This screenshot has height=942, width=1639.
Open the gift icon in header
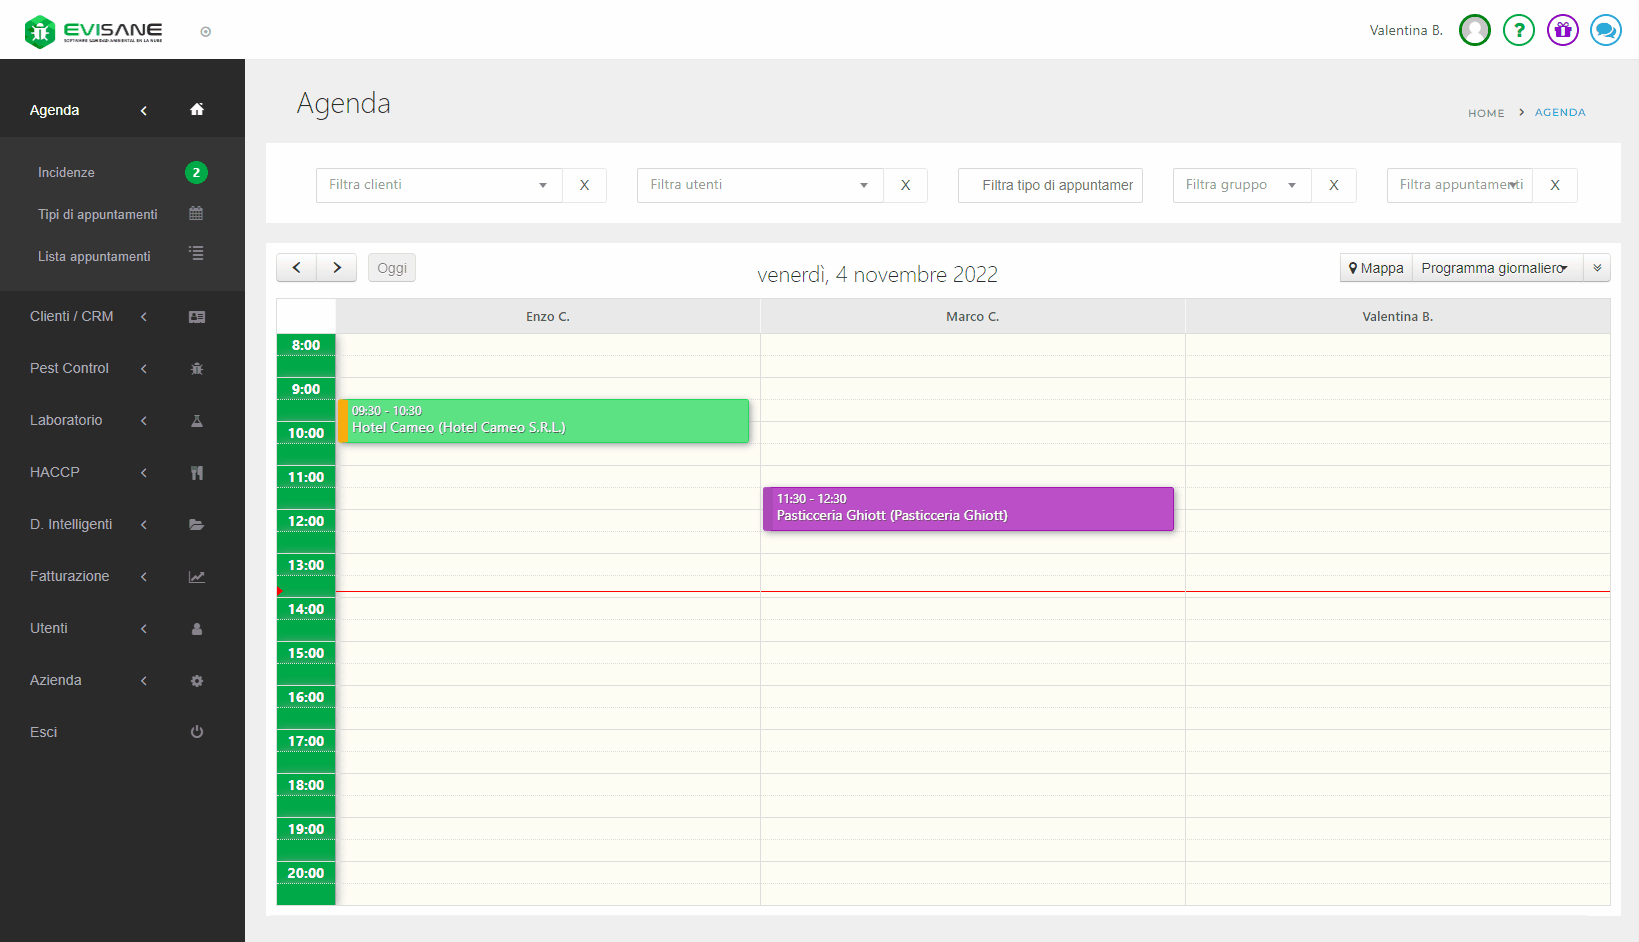(1562, 30)
